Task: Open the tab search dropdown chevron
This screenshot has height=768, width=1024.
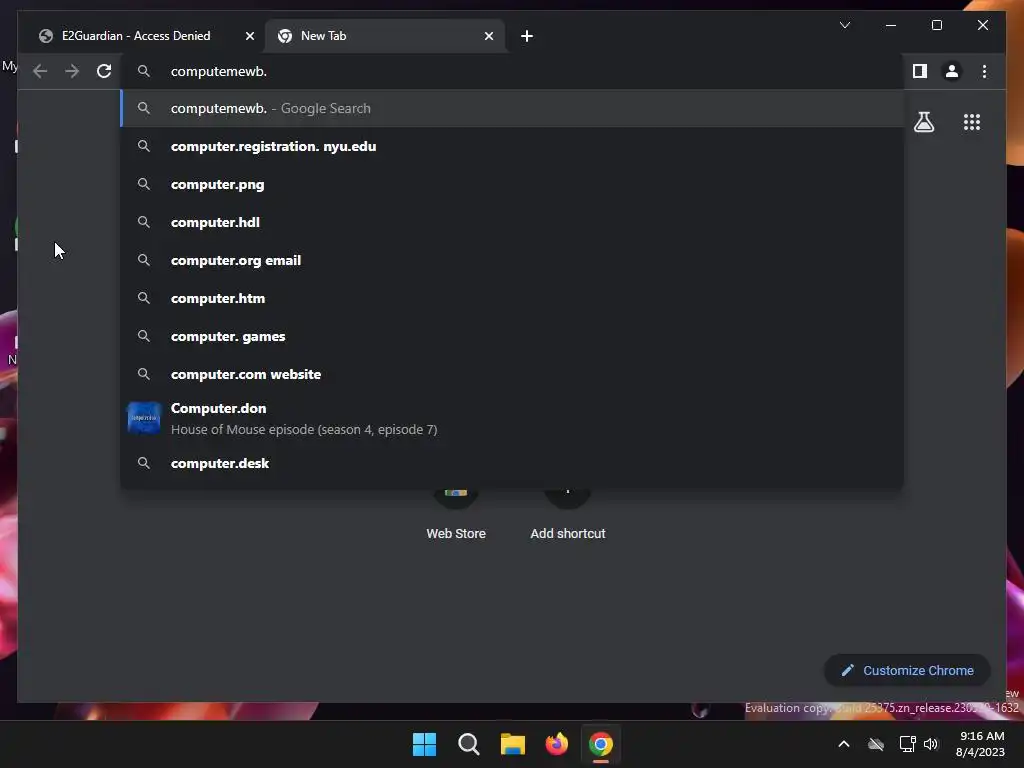Action: point(845,25)
